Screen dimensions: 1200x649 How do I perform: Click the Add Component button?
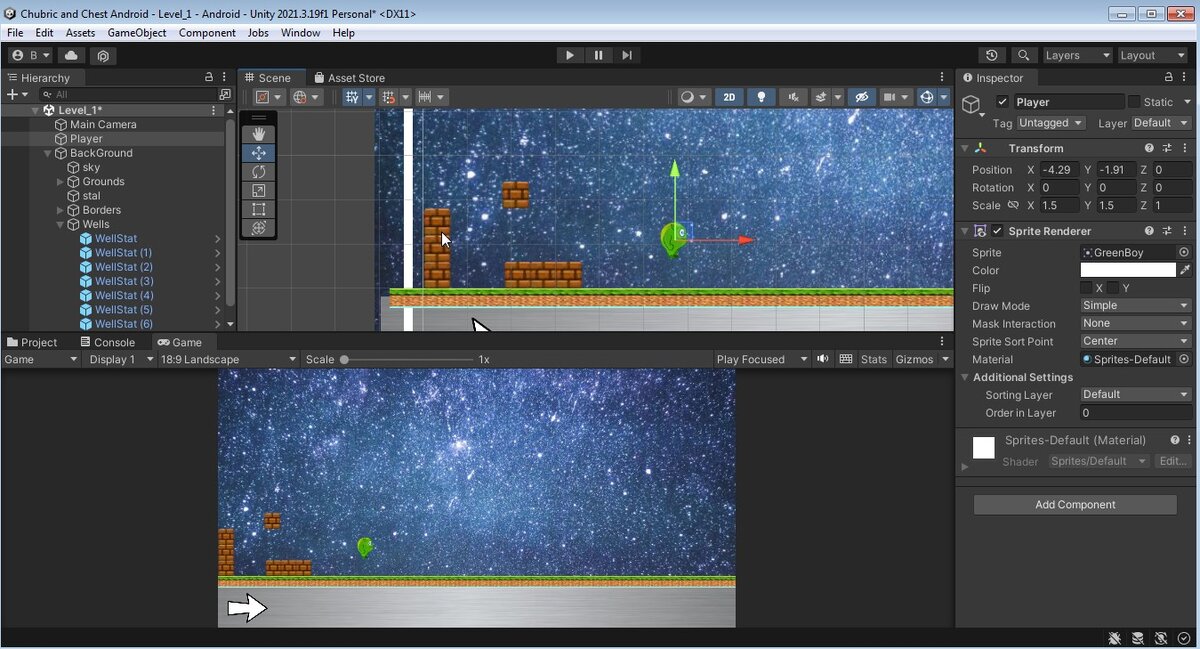1075,505
